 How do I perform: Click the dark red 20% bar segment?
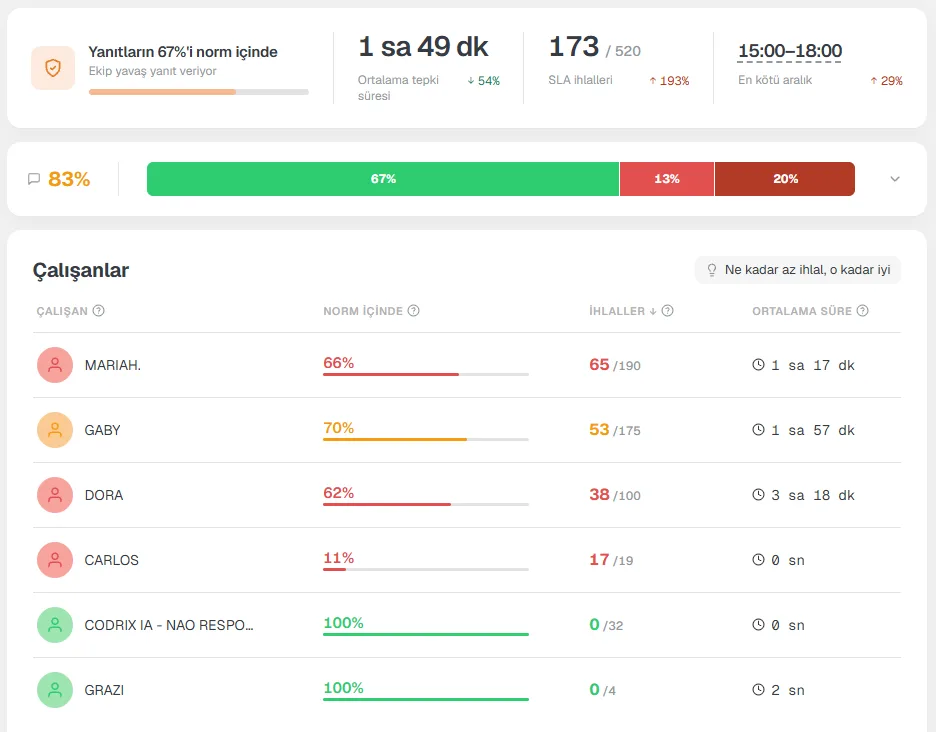tap(785, 179)
